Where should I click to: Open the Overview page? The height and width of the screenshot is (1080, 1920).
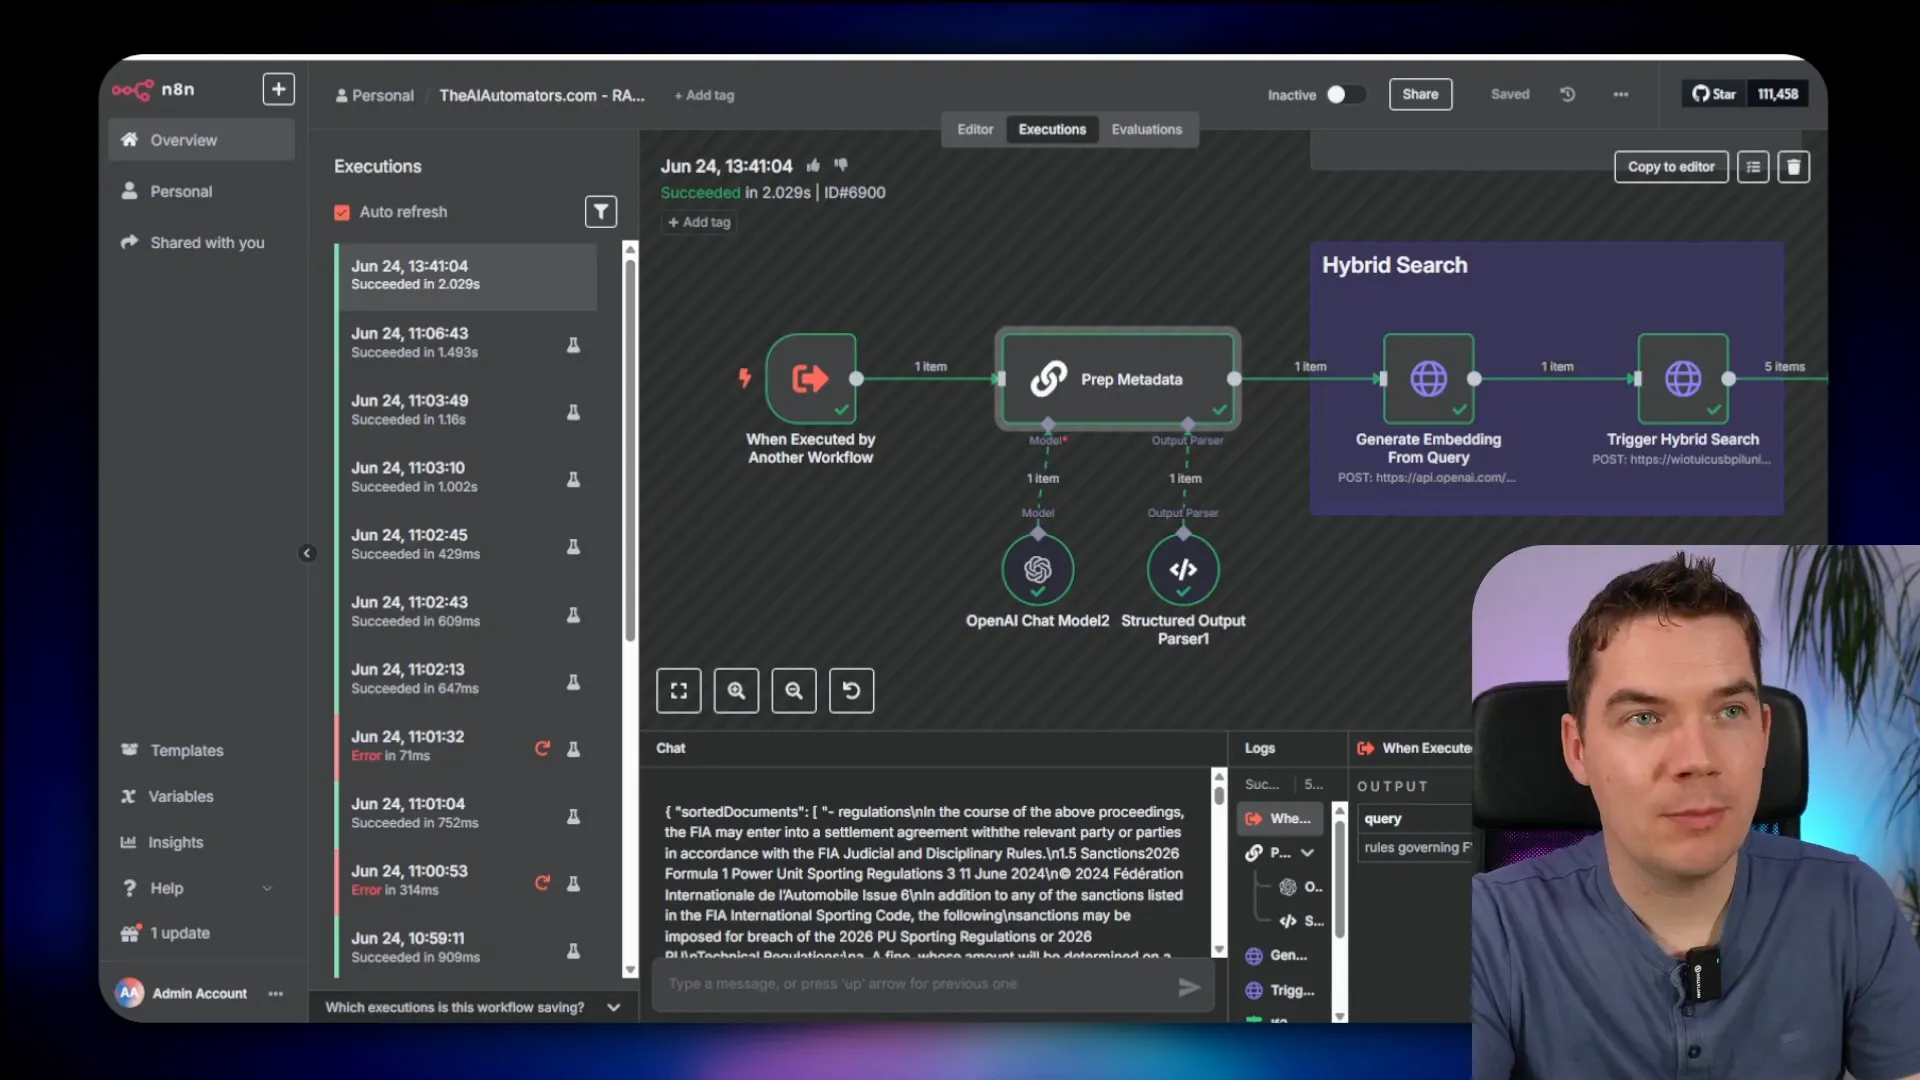coord(201,140)
